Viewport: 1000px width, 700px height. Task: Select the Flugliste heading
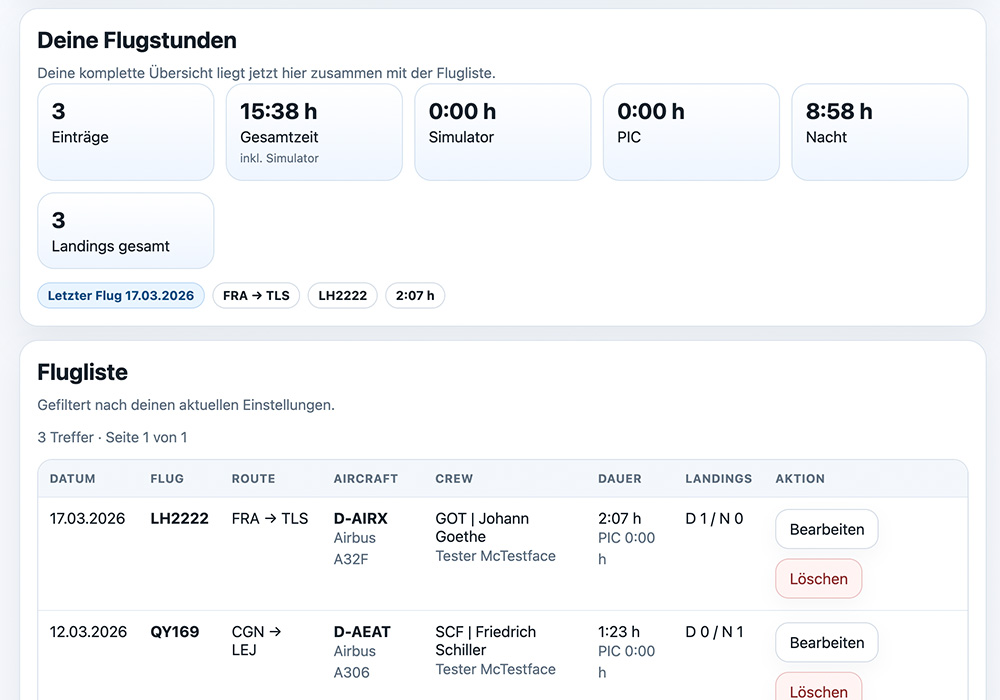coord(82,371)
